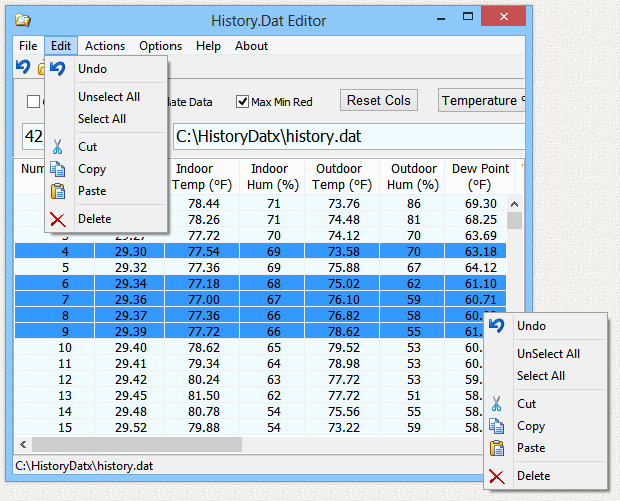
Task: Click the vertical scrollbar thumb
Action: pos(514,221)
